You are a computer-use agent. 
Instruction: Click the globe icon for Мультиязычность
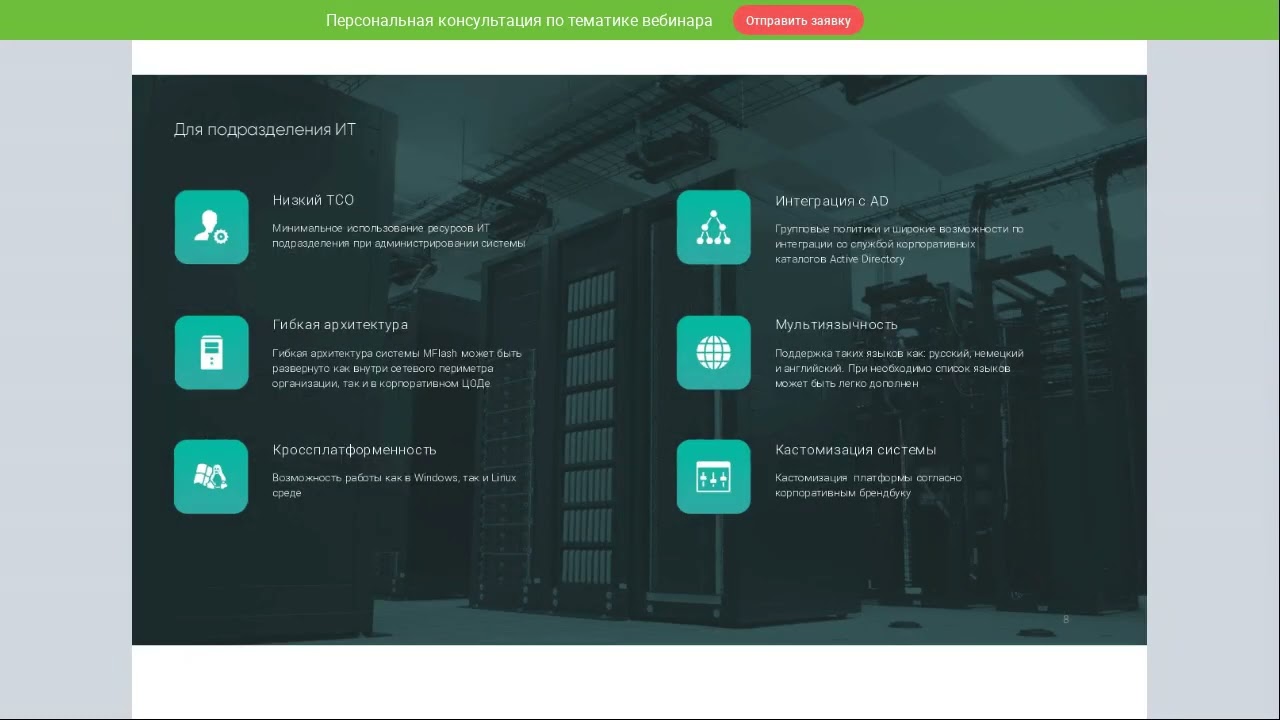713,353
